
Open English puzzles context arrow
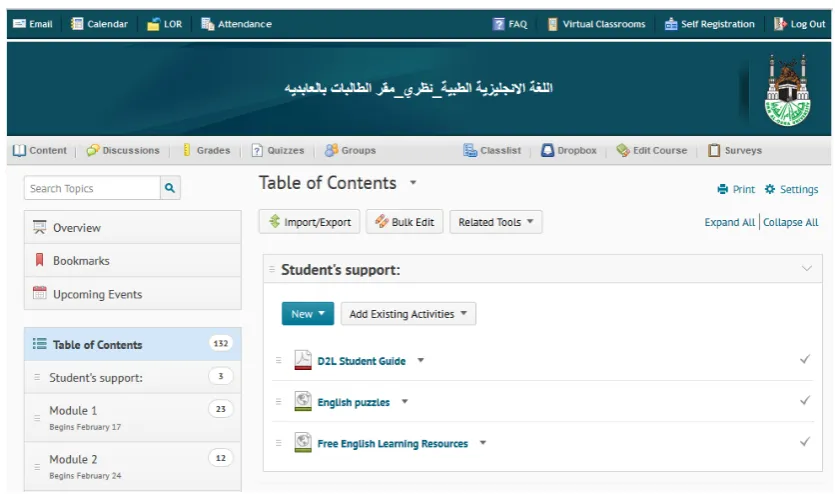[405, 401]
